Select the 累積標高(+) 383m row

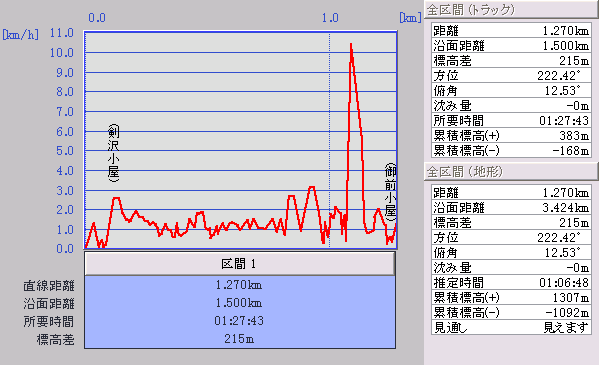click(x=511, y=136)
